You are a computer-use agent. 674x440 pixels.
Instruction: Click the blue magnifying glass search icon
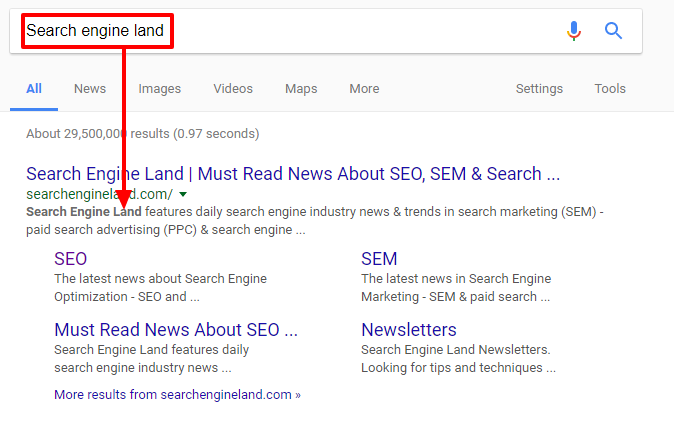[613, 31]
